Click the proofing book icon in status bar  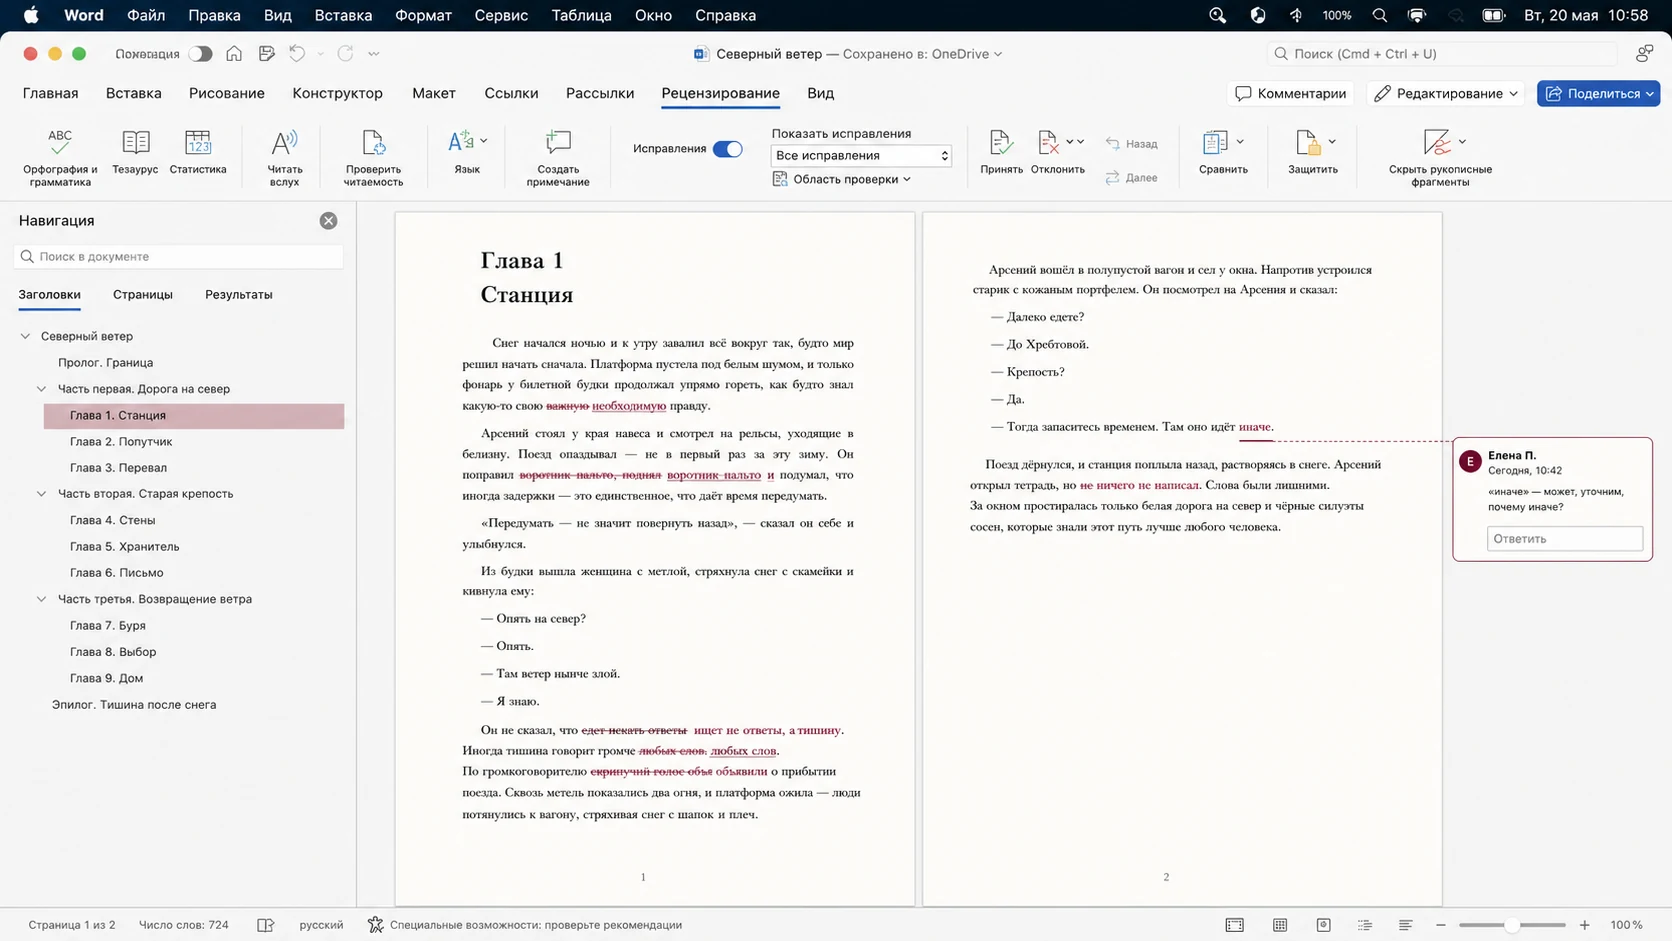[x=266, y=925]
